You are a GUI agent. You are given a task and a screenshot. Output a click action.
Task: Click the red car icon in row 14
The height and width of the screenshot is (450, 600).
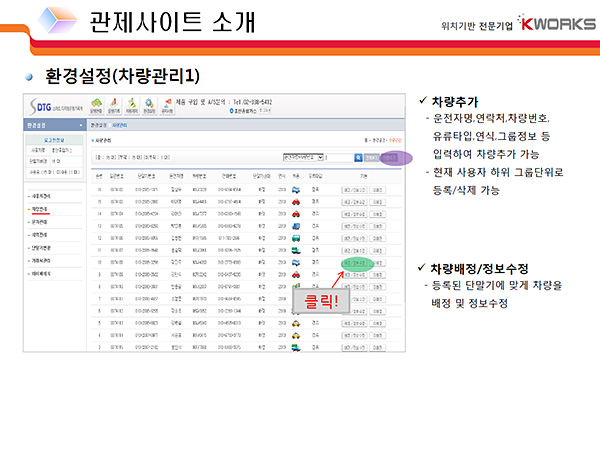click(x=296, y=214)
